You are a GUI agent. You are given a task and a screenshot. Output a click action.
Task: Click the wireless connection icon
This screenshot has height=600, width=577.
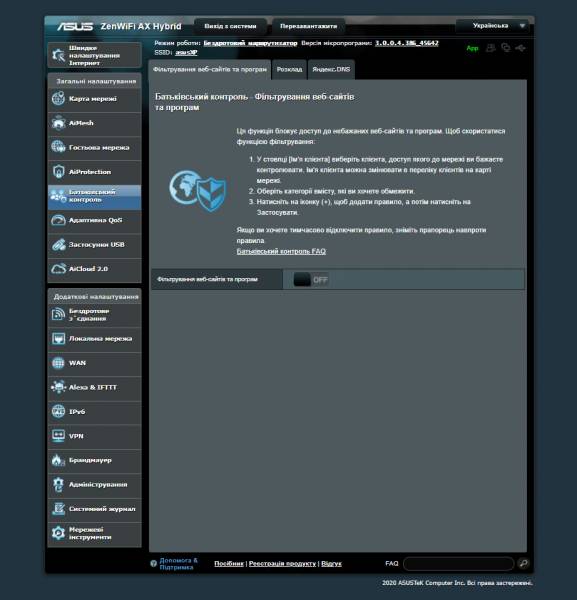tap(59, 314)
